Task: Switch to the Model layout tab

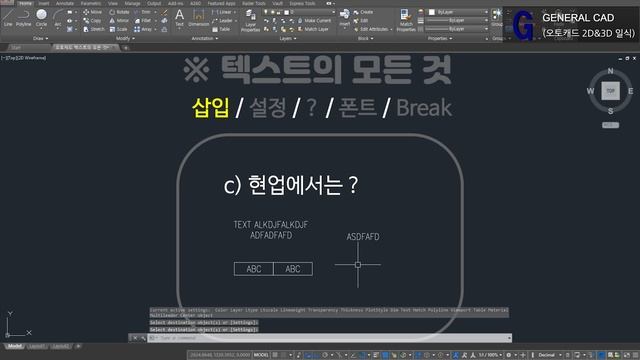Action: click(x=15, y=347)
